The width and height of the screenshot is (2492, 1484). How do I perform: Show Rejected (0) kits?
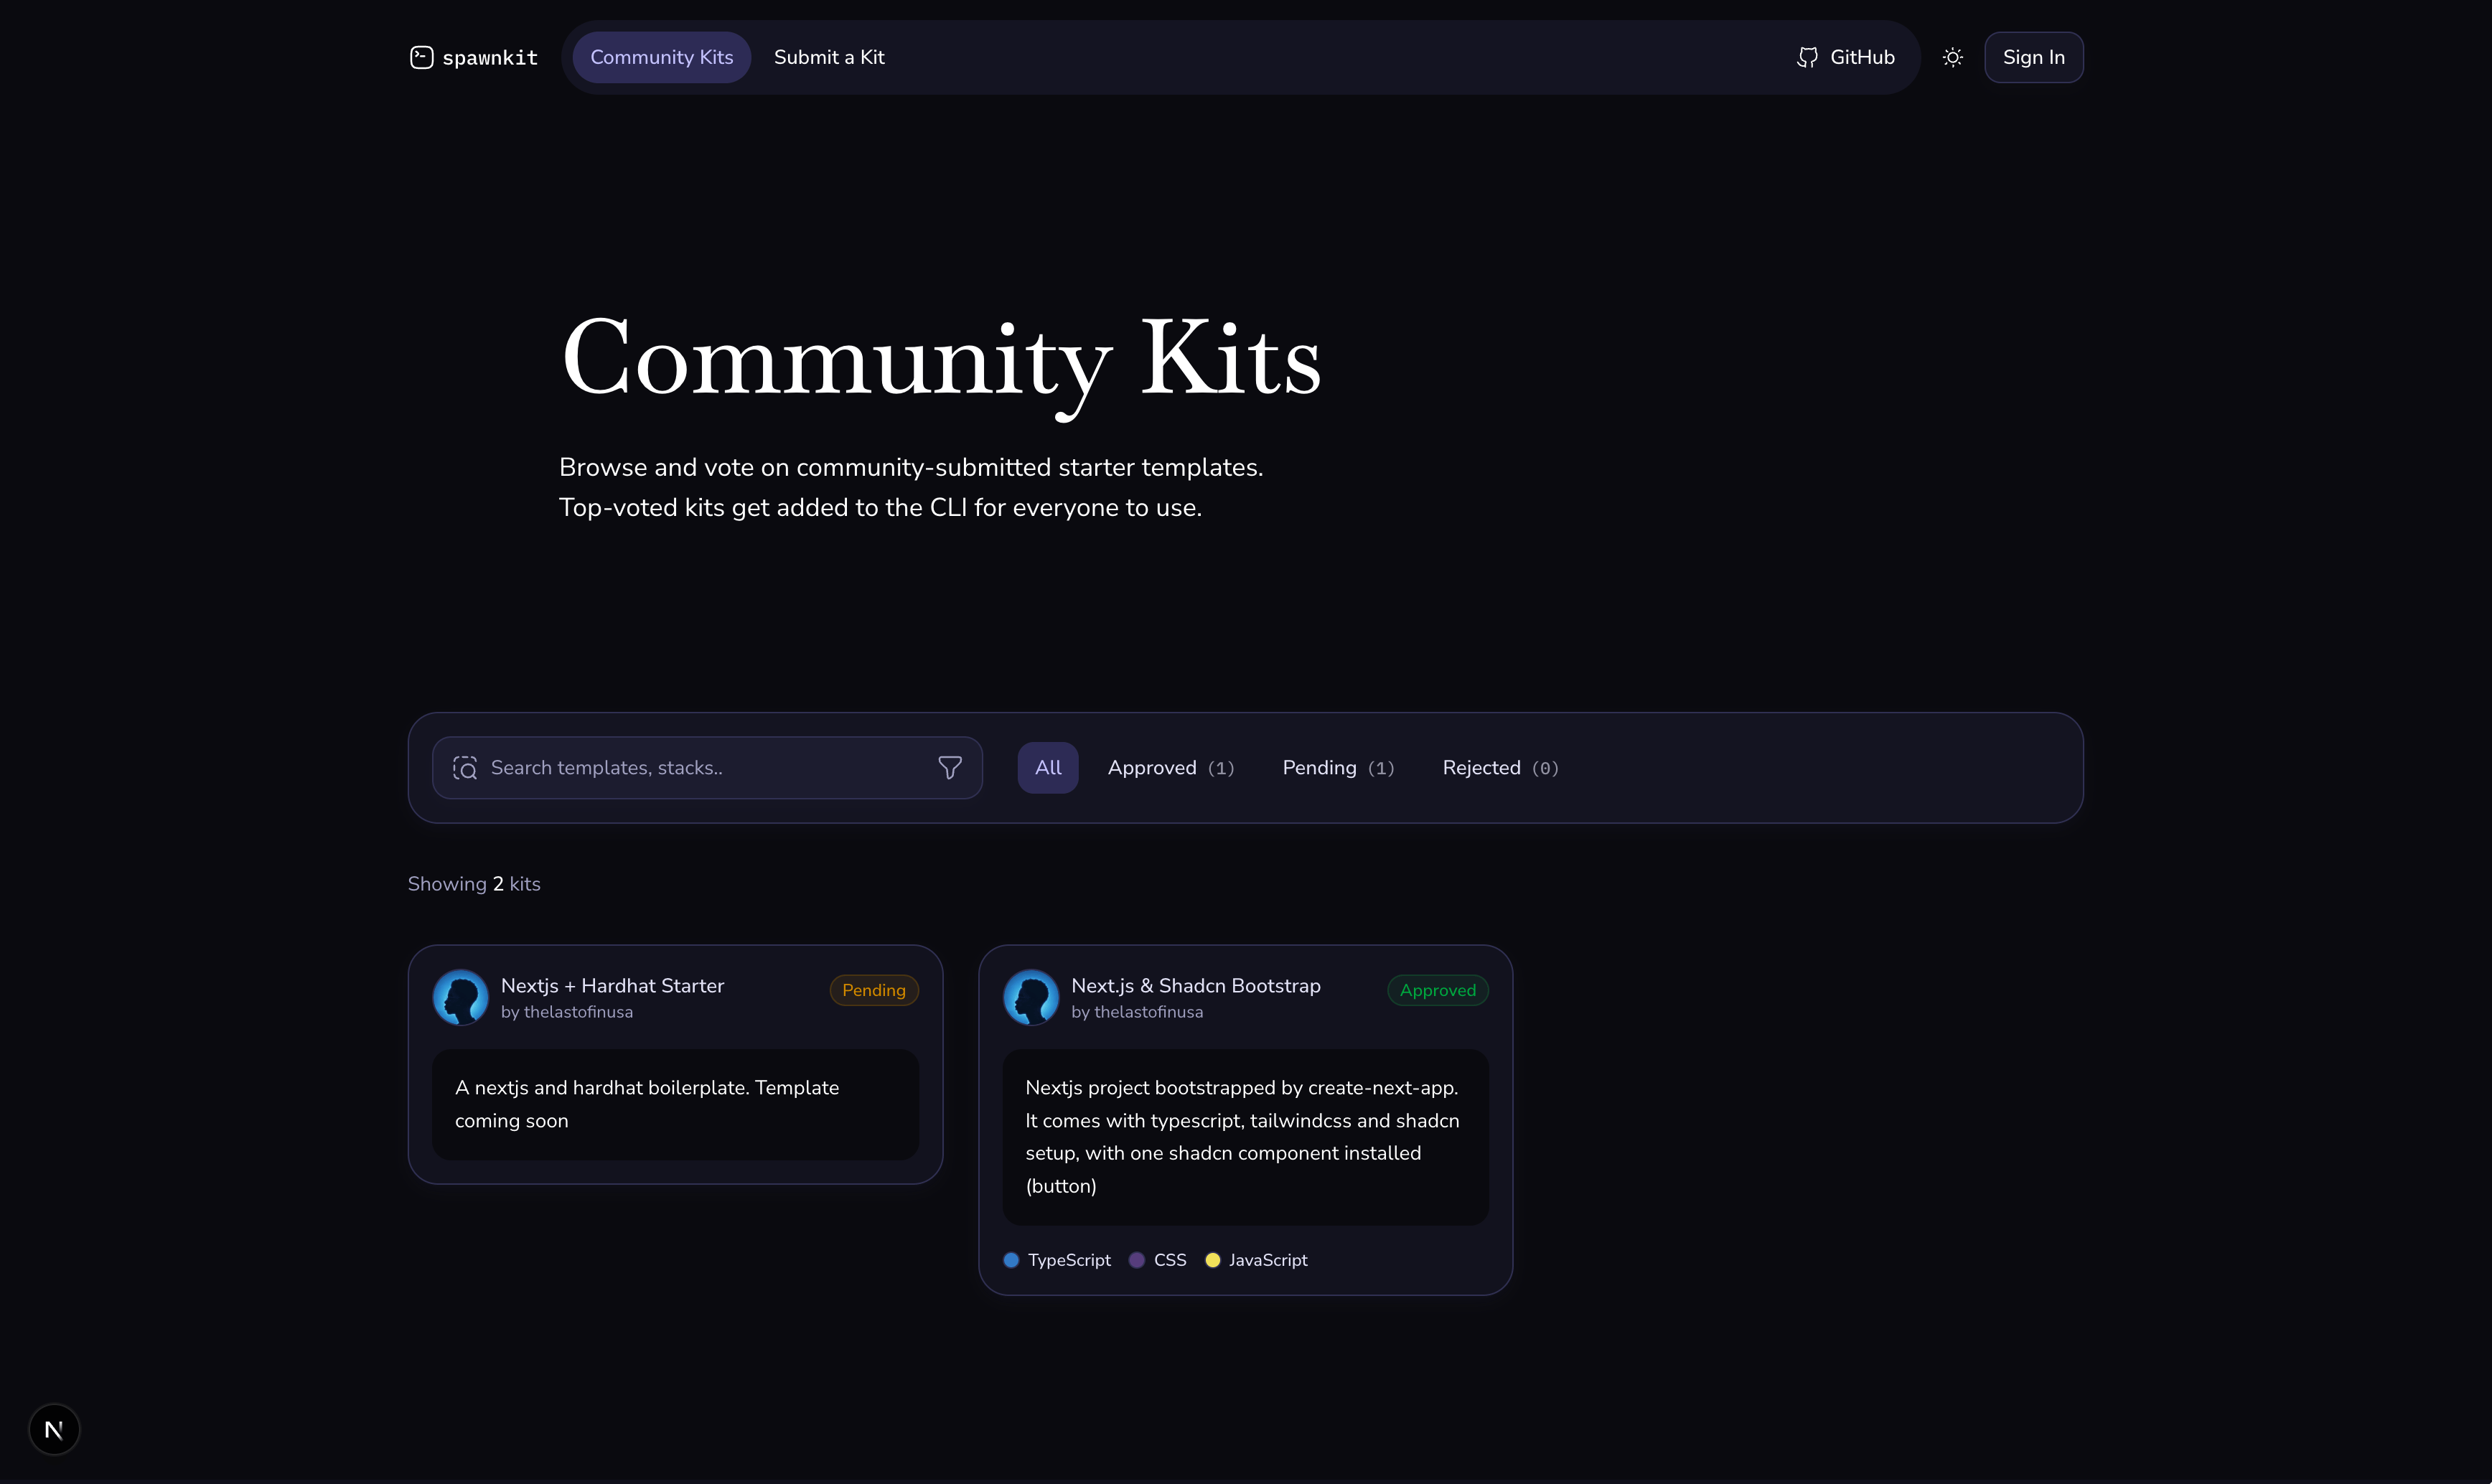coord(1500,767)
